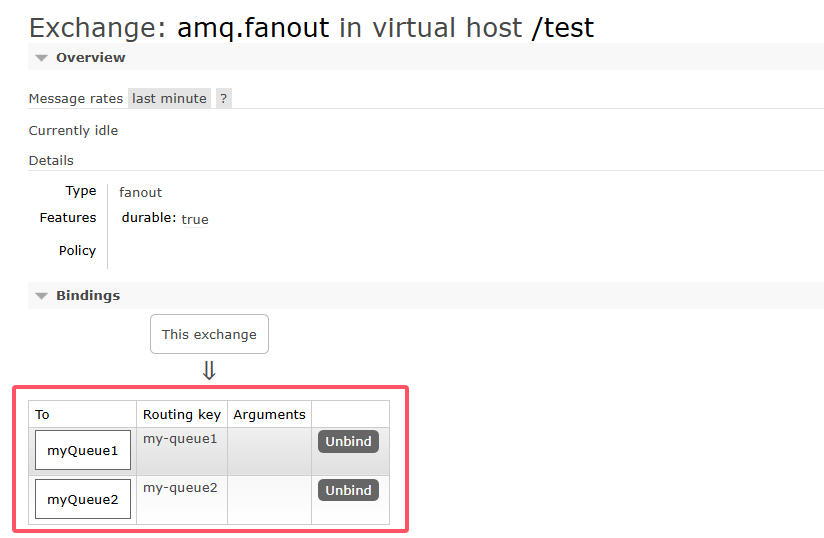Click the double down arrow icon
The height and width of the screenshot is (538, 824).
click(209, 370)
